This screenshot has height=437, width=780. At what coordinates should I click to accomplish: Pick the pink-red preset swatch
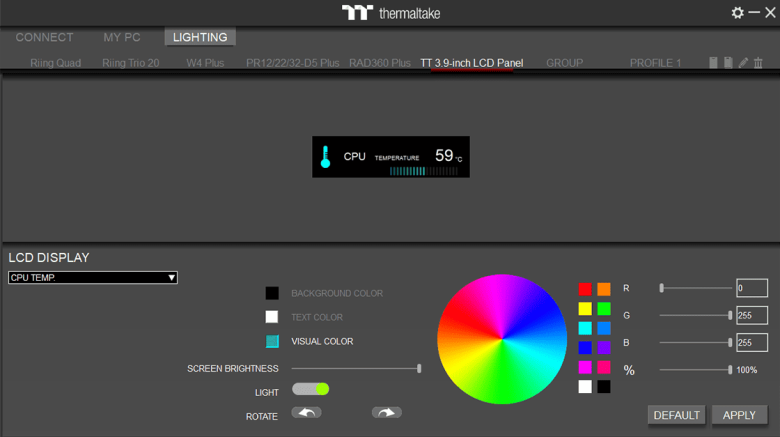tap(604, 367)
